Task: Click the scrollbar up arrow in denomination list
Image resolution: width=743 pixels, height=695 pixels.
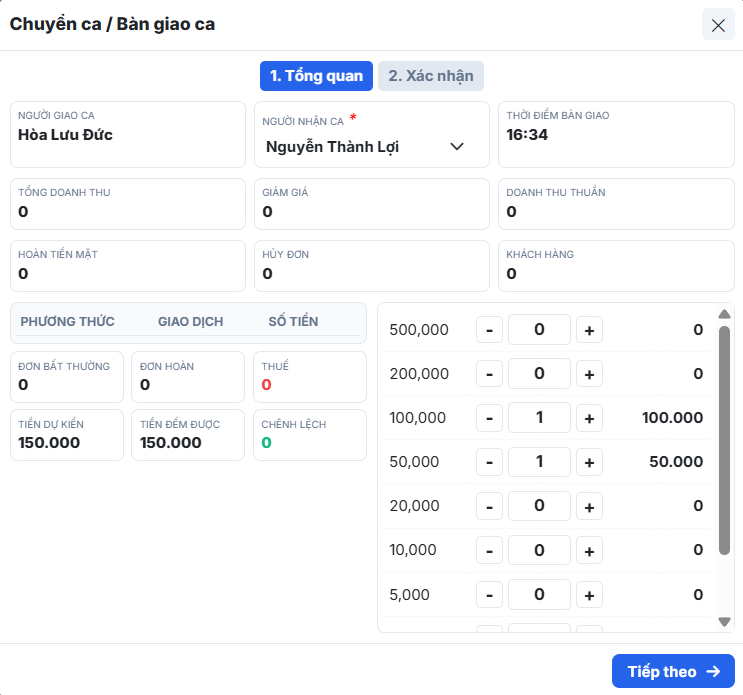Action: (x=724, y=314)
